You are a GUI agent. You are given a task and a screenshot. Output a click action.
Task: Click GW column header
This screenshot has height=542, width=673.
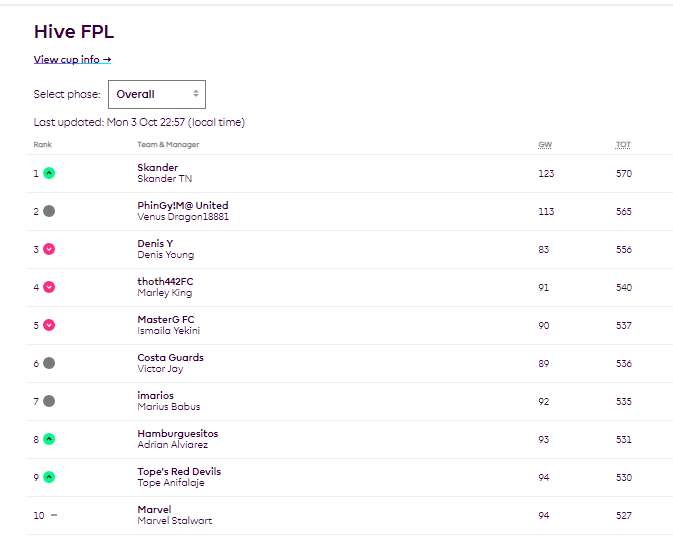[x=545, y=145]
